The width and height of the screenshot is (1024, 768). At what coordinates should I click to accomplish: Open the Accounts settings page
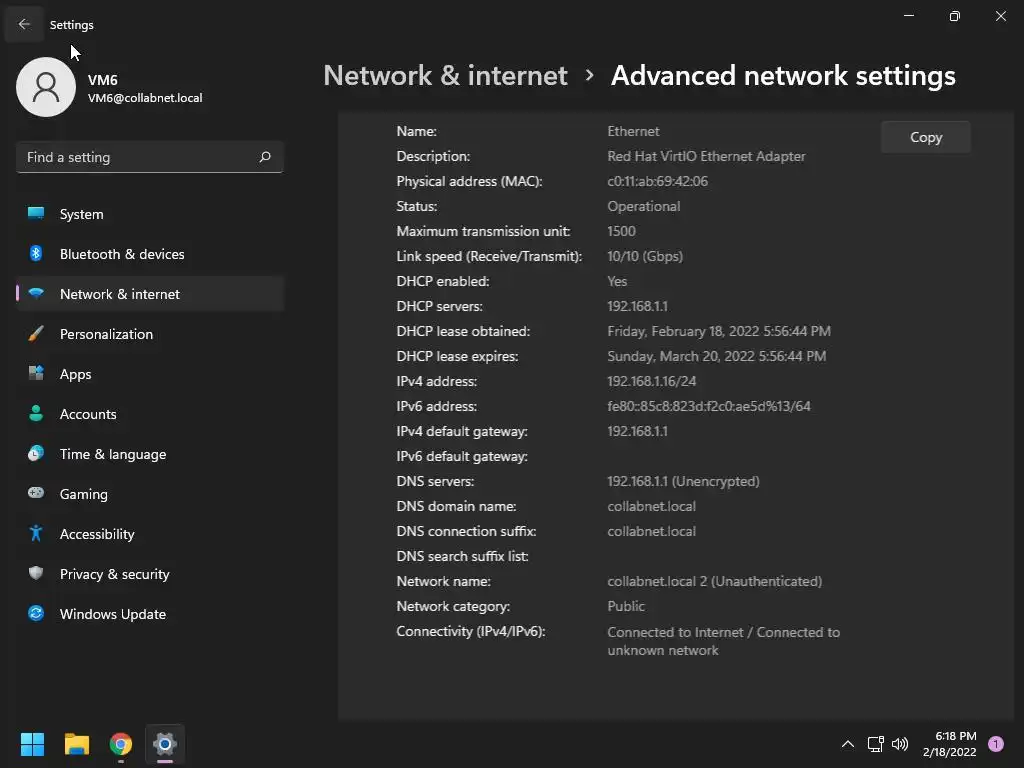(x=88, y=414)
